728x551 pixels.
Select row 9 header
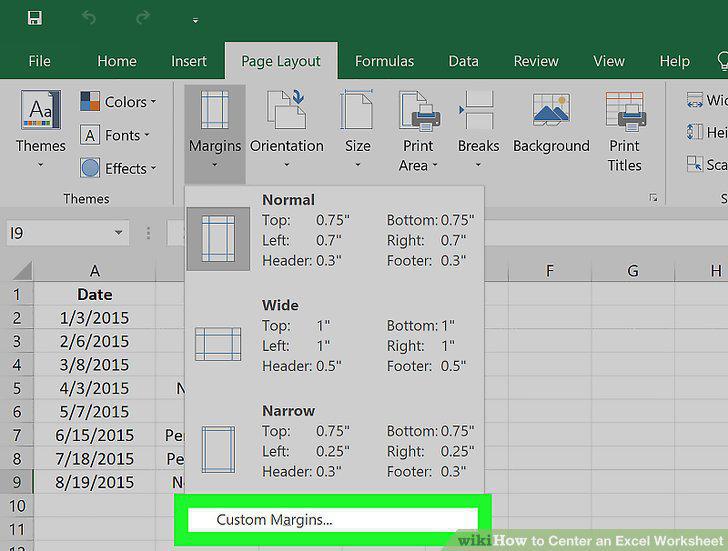(x=17, y=482)
